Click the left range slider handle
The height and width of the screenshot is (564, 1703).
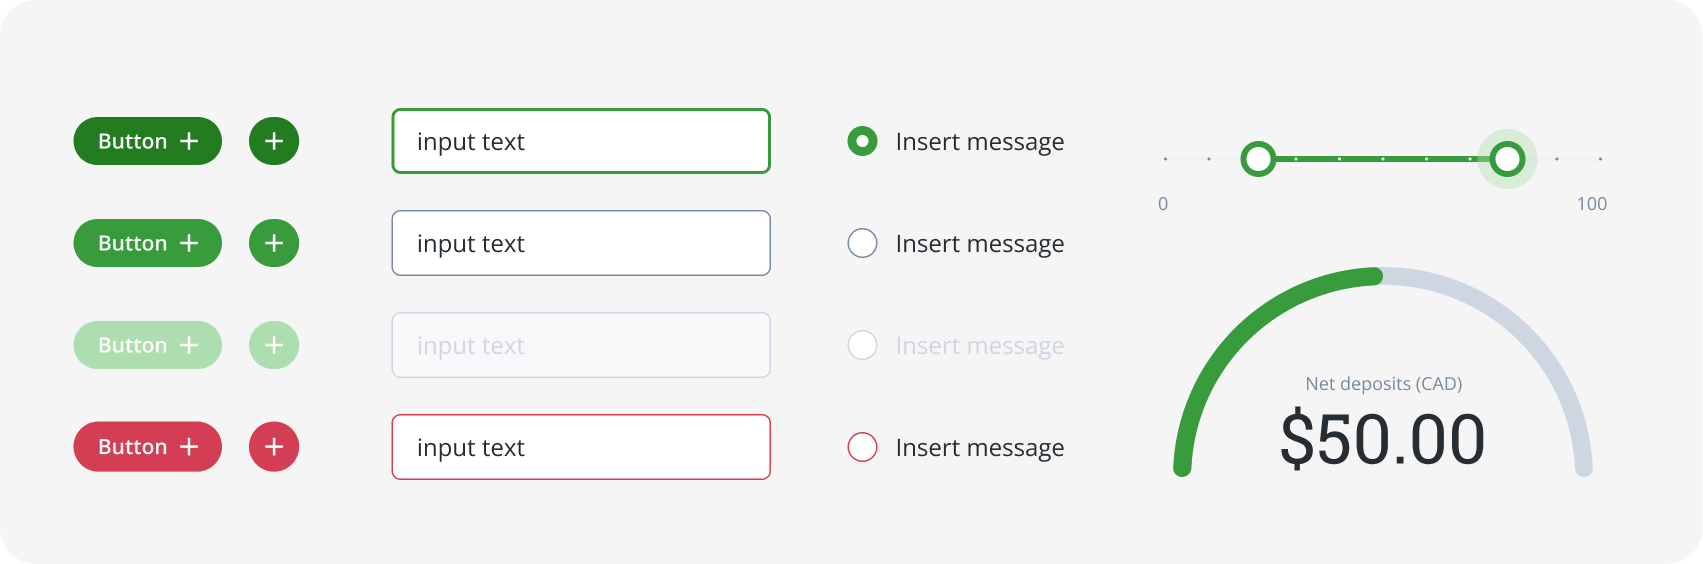(1258, 159)
